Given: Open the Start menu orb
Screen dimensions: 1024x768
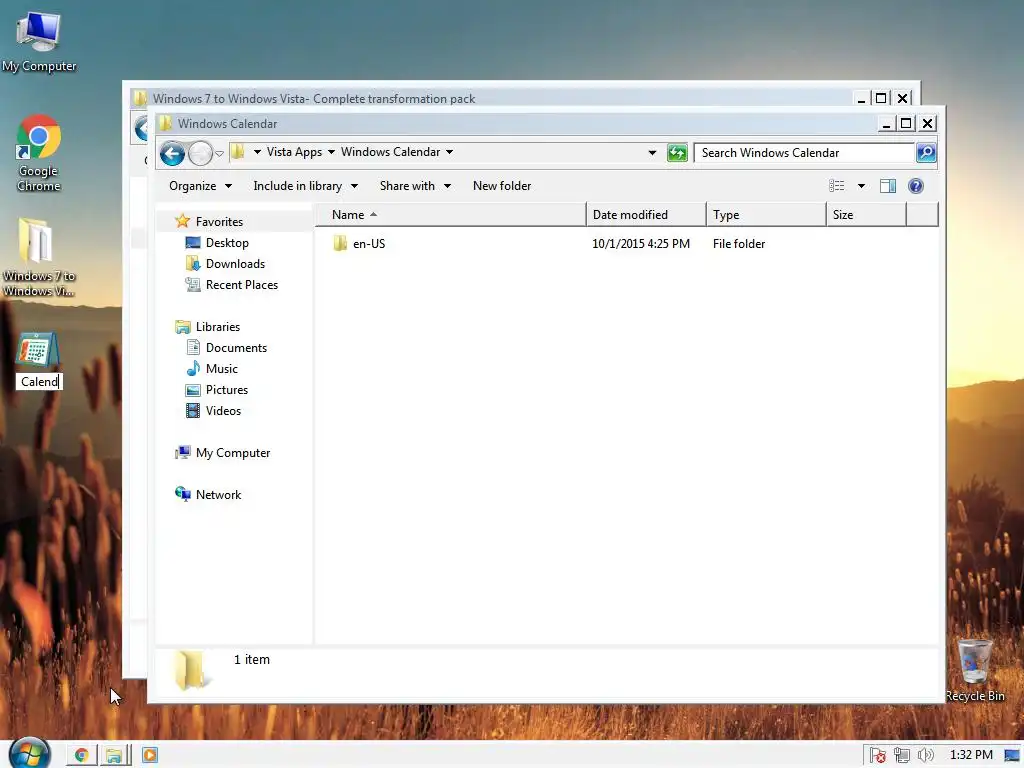Looking at the screenshot, I should [29, 754].
